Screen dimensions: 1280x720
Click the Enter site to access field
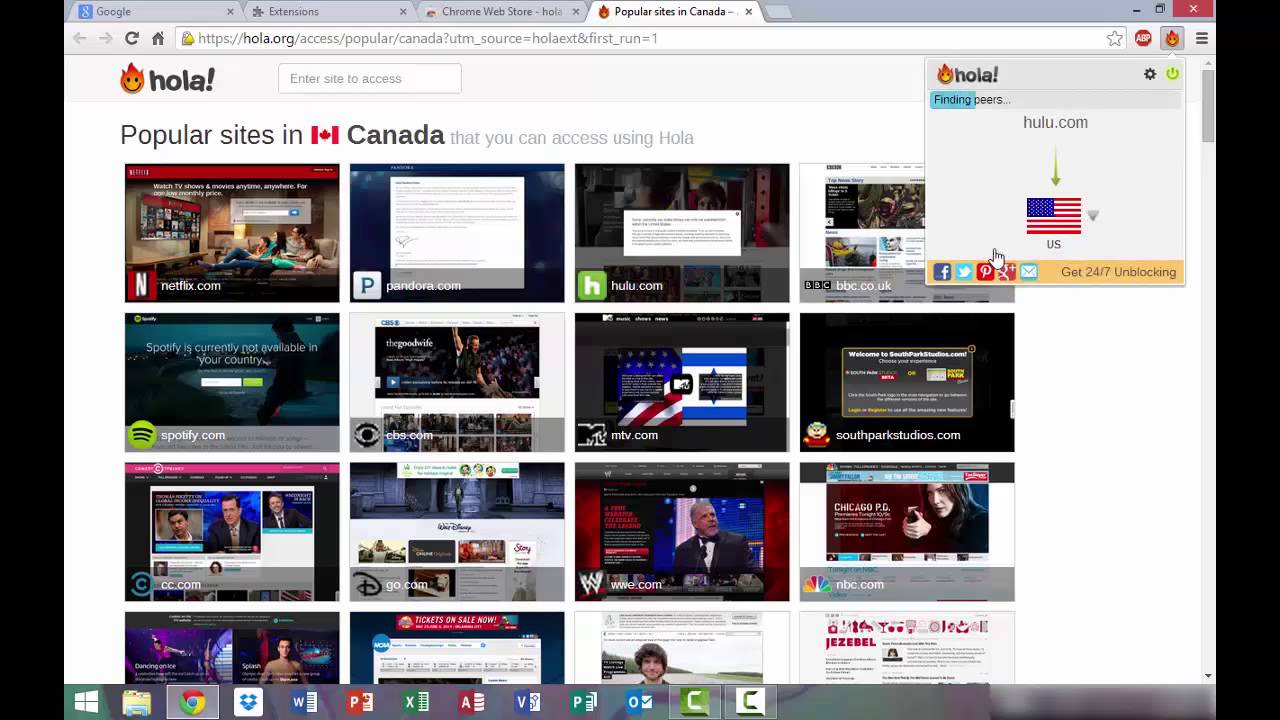[370, 79]
